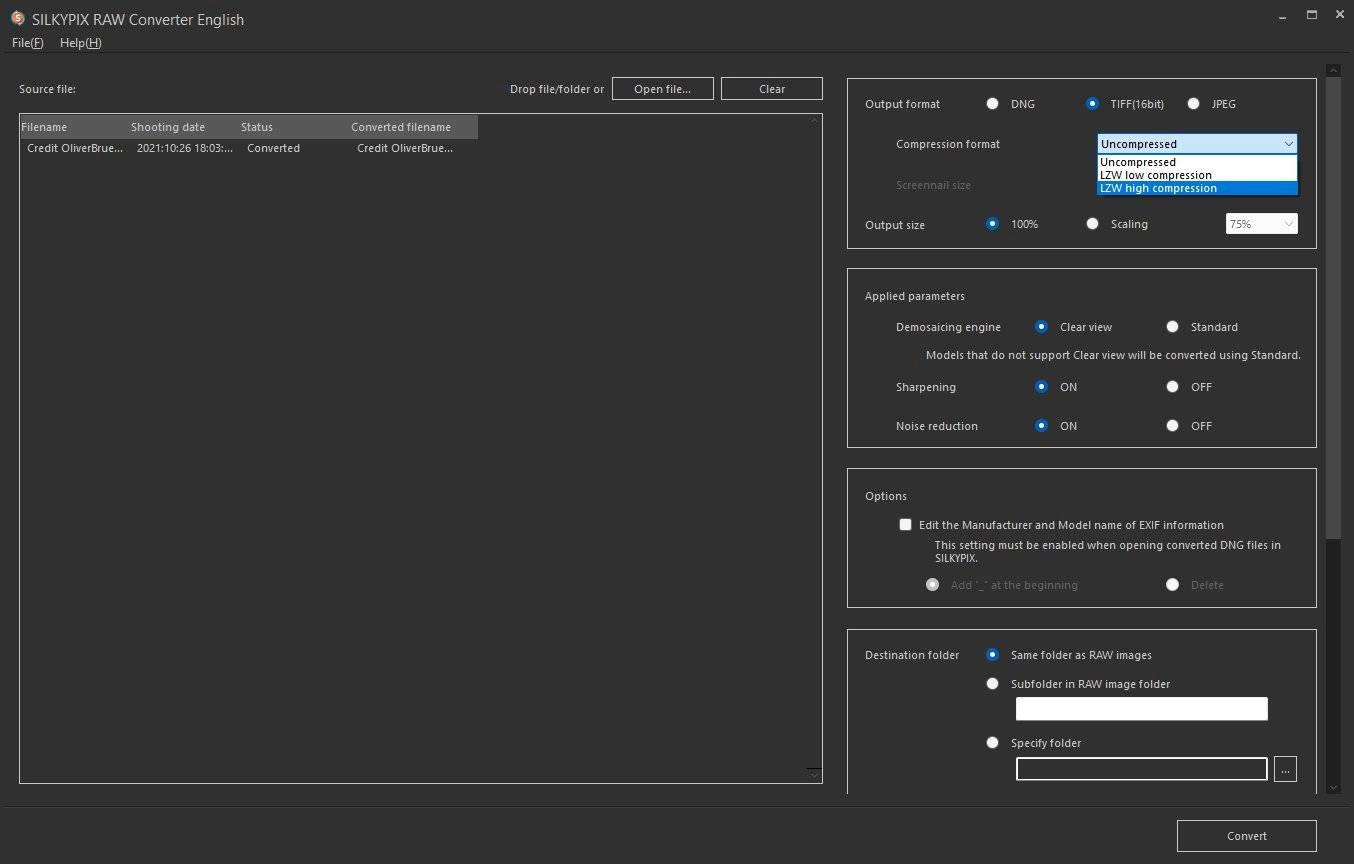This screenshot has height=864, width=1354.
Task: Select DNG output format
Action: 992,103
